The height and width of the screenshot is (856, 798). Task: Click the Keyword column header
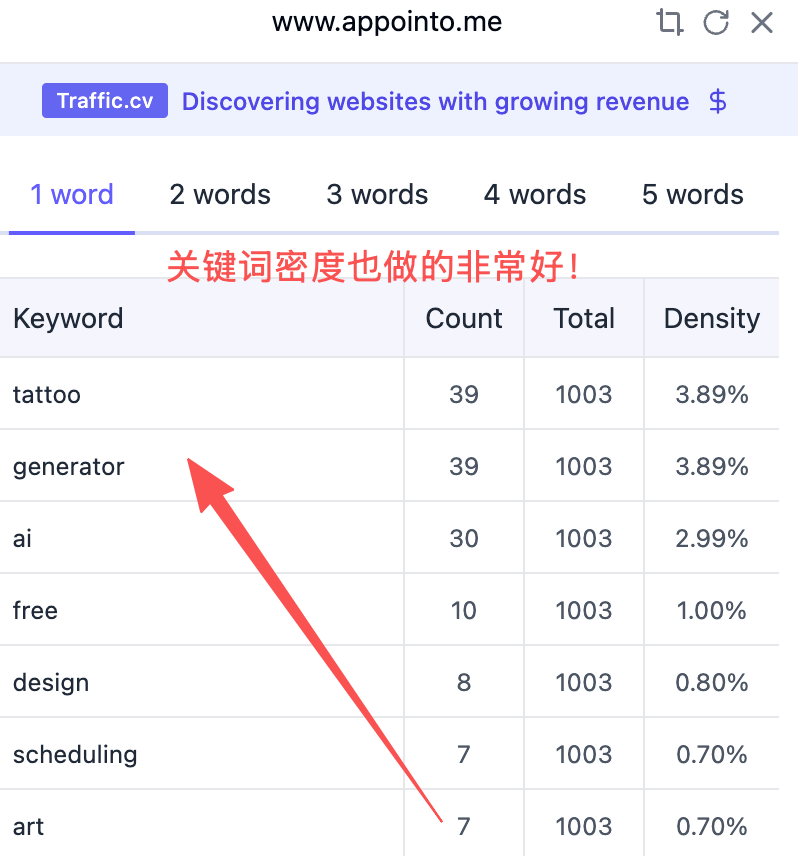coord(68,318)
